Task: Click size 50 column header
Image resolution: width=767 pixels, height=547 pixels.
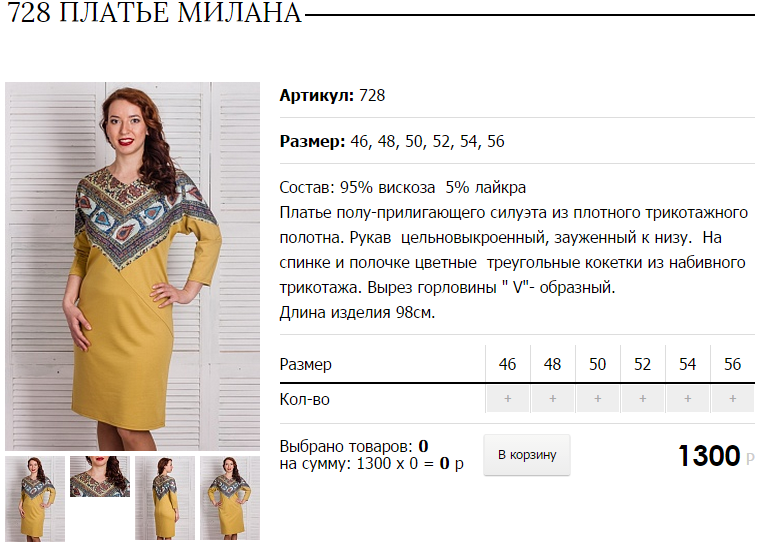Action: point(597,364)
